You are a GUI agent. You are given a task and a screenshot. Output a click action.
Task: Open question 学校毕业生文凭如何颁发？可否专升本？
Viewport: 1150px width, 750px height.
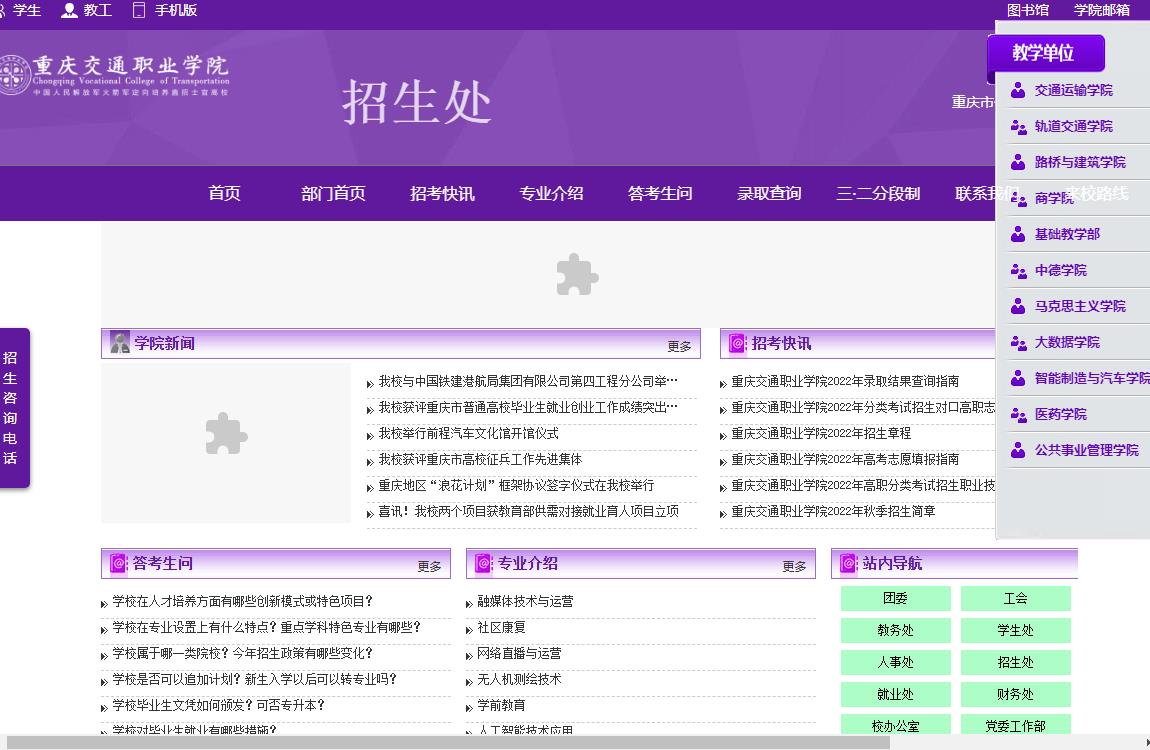[219, 705]
